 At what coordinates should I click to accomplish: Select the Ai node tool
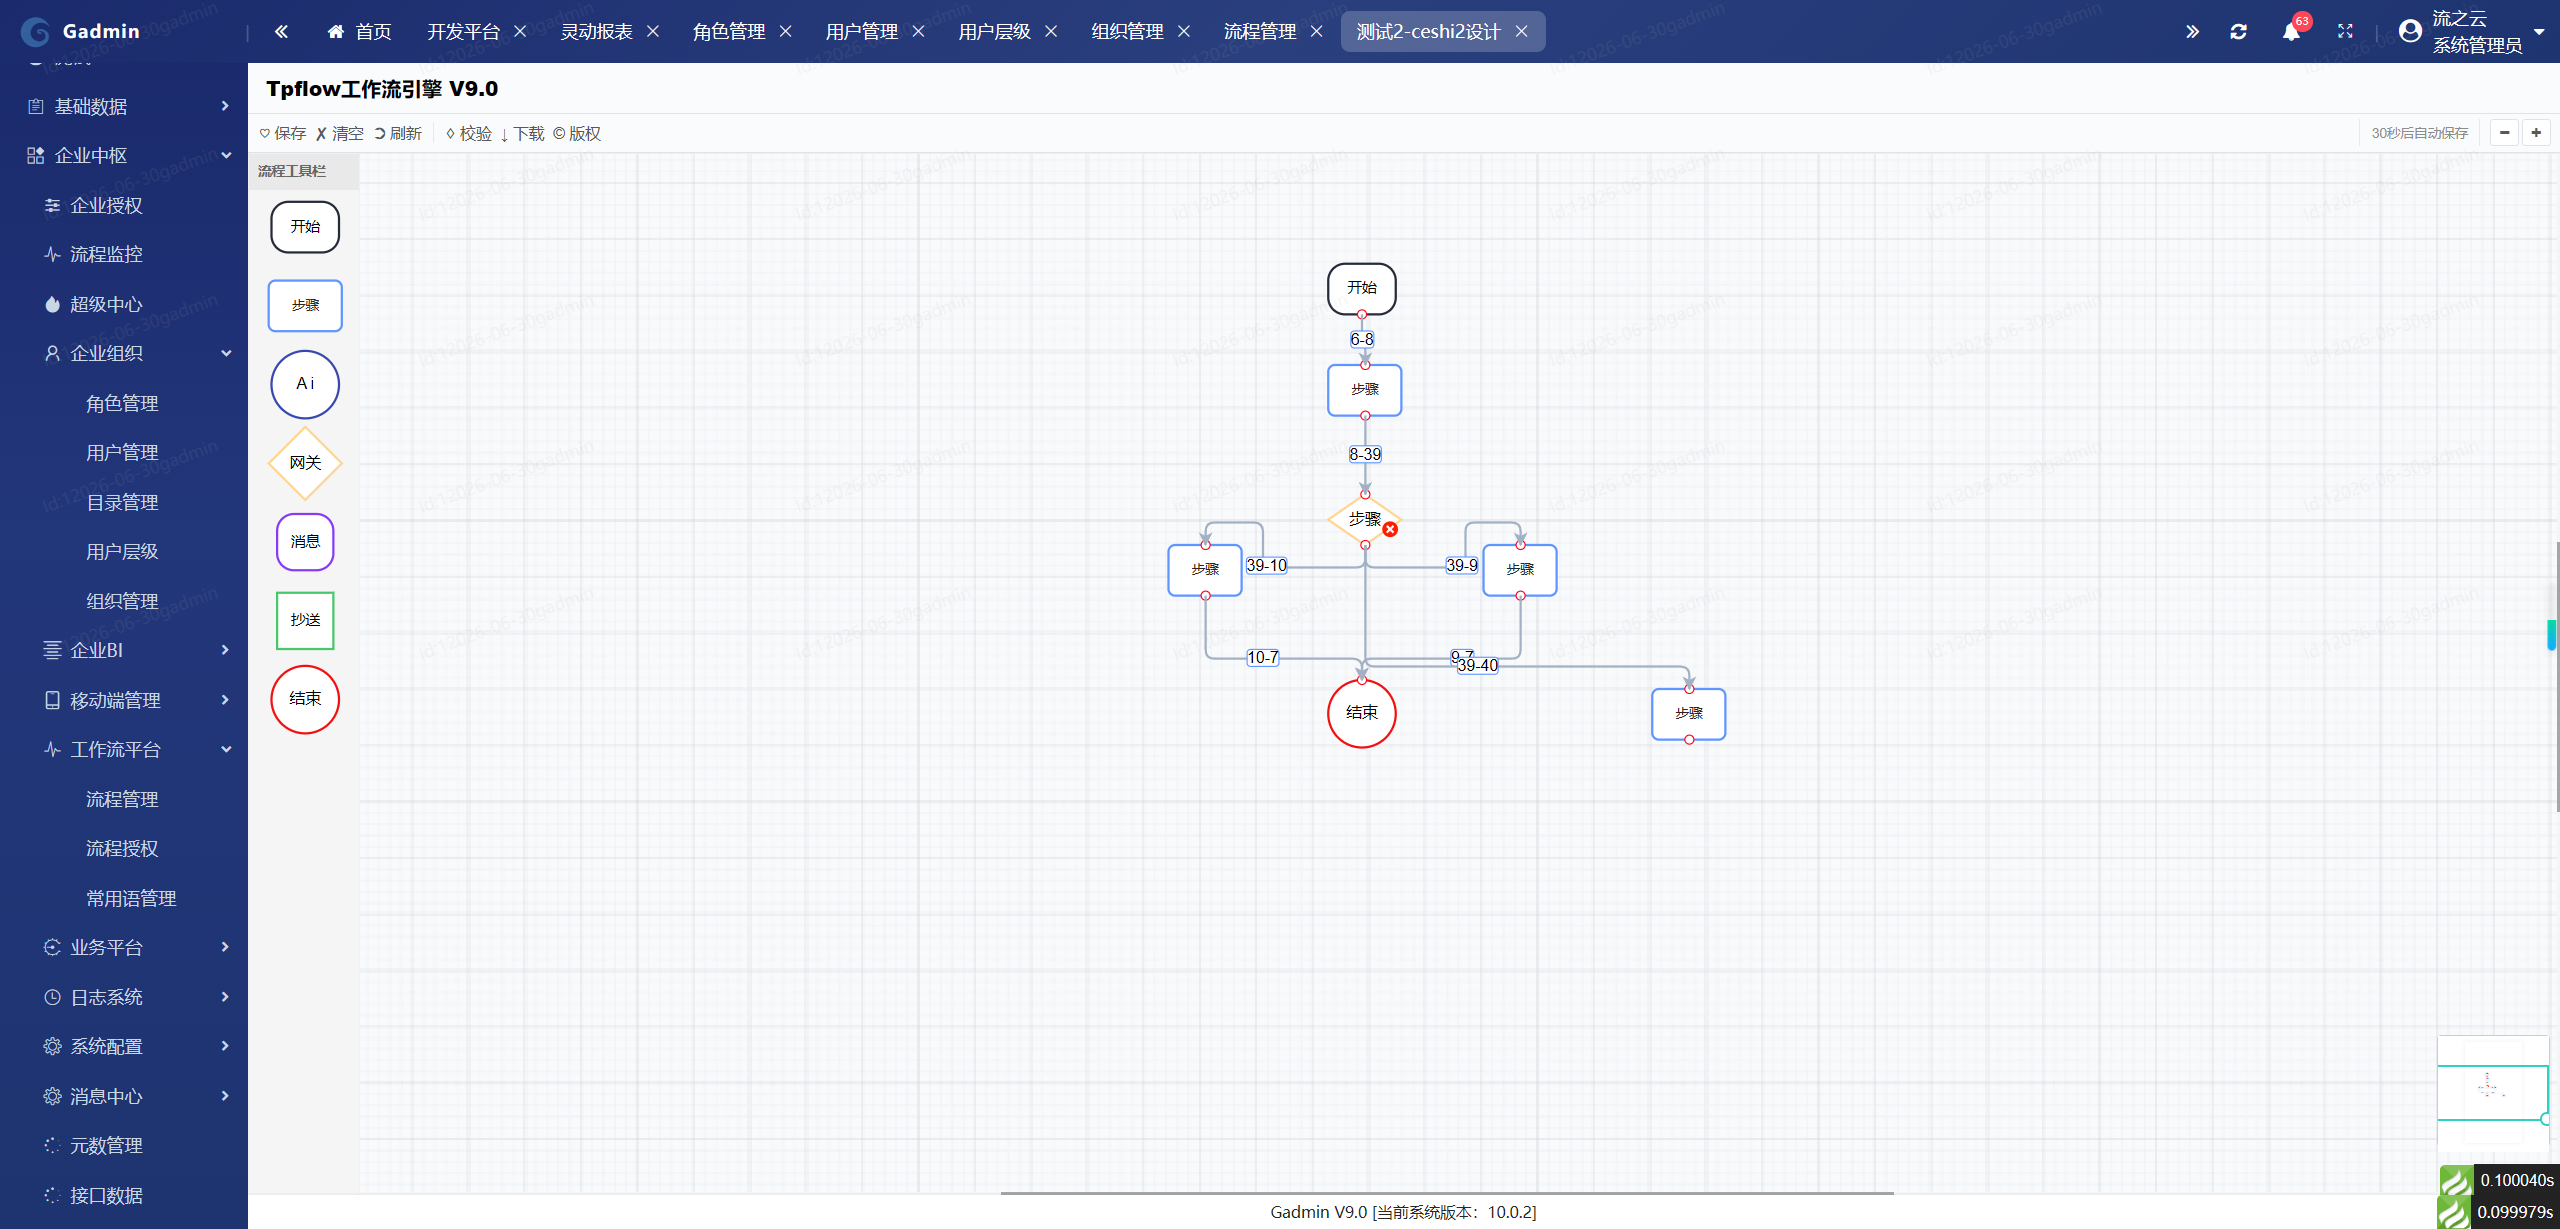point(305,384)
